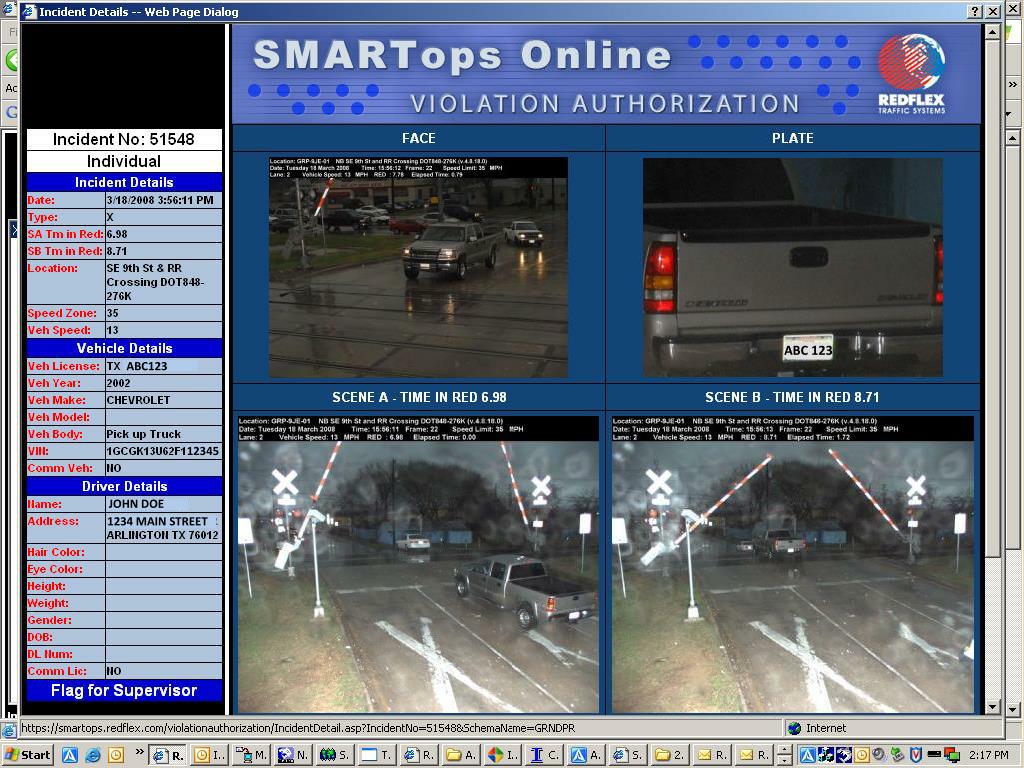
Task: Click the Flag for Supervisor button
Action: click(x=124, y=690)
